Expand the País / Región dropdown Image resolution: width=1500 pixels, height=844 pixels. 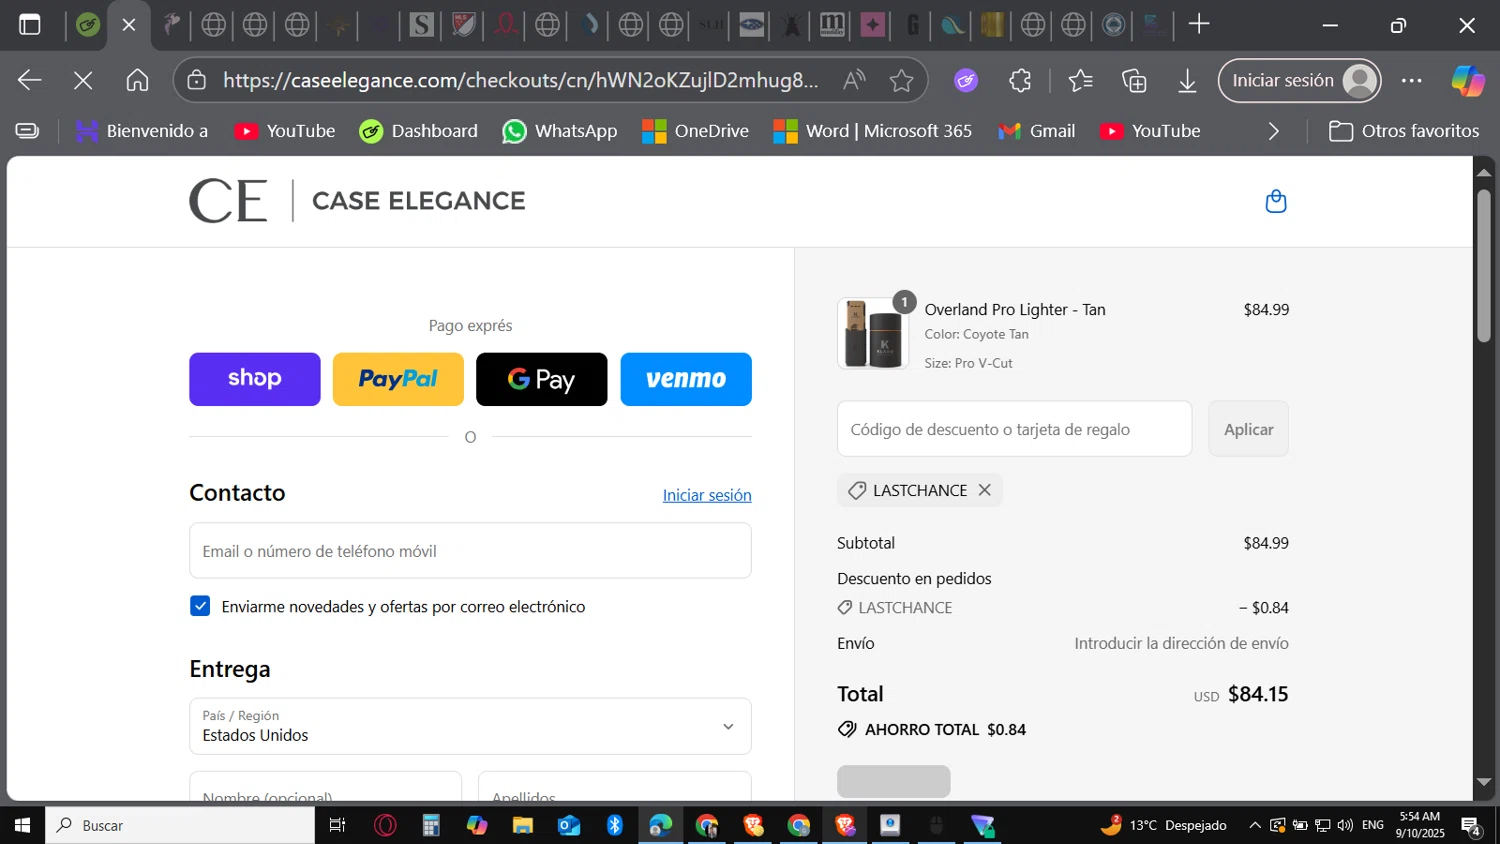(470, 726)
